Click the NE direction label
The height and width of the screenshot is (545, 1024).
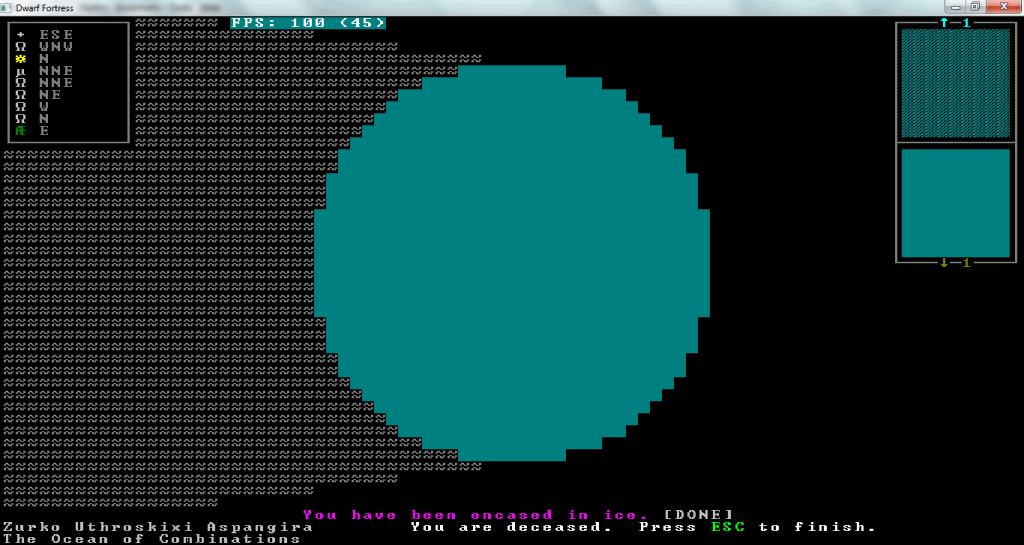click(50, 95)
